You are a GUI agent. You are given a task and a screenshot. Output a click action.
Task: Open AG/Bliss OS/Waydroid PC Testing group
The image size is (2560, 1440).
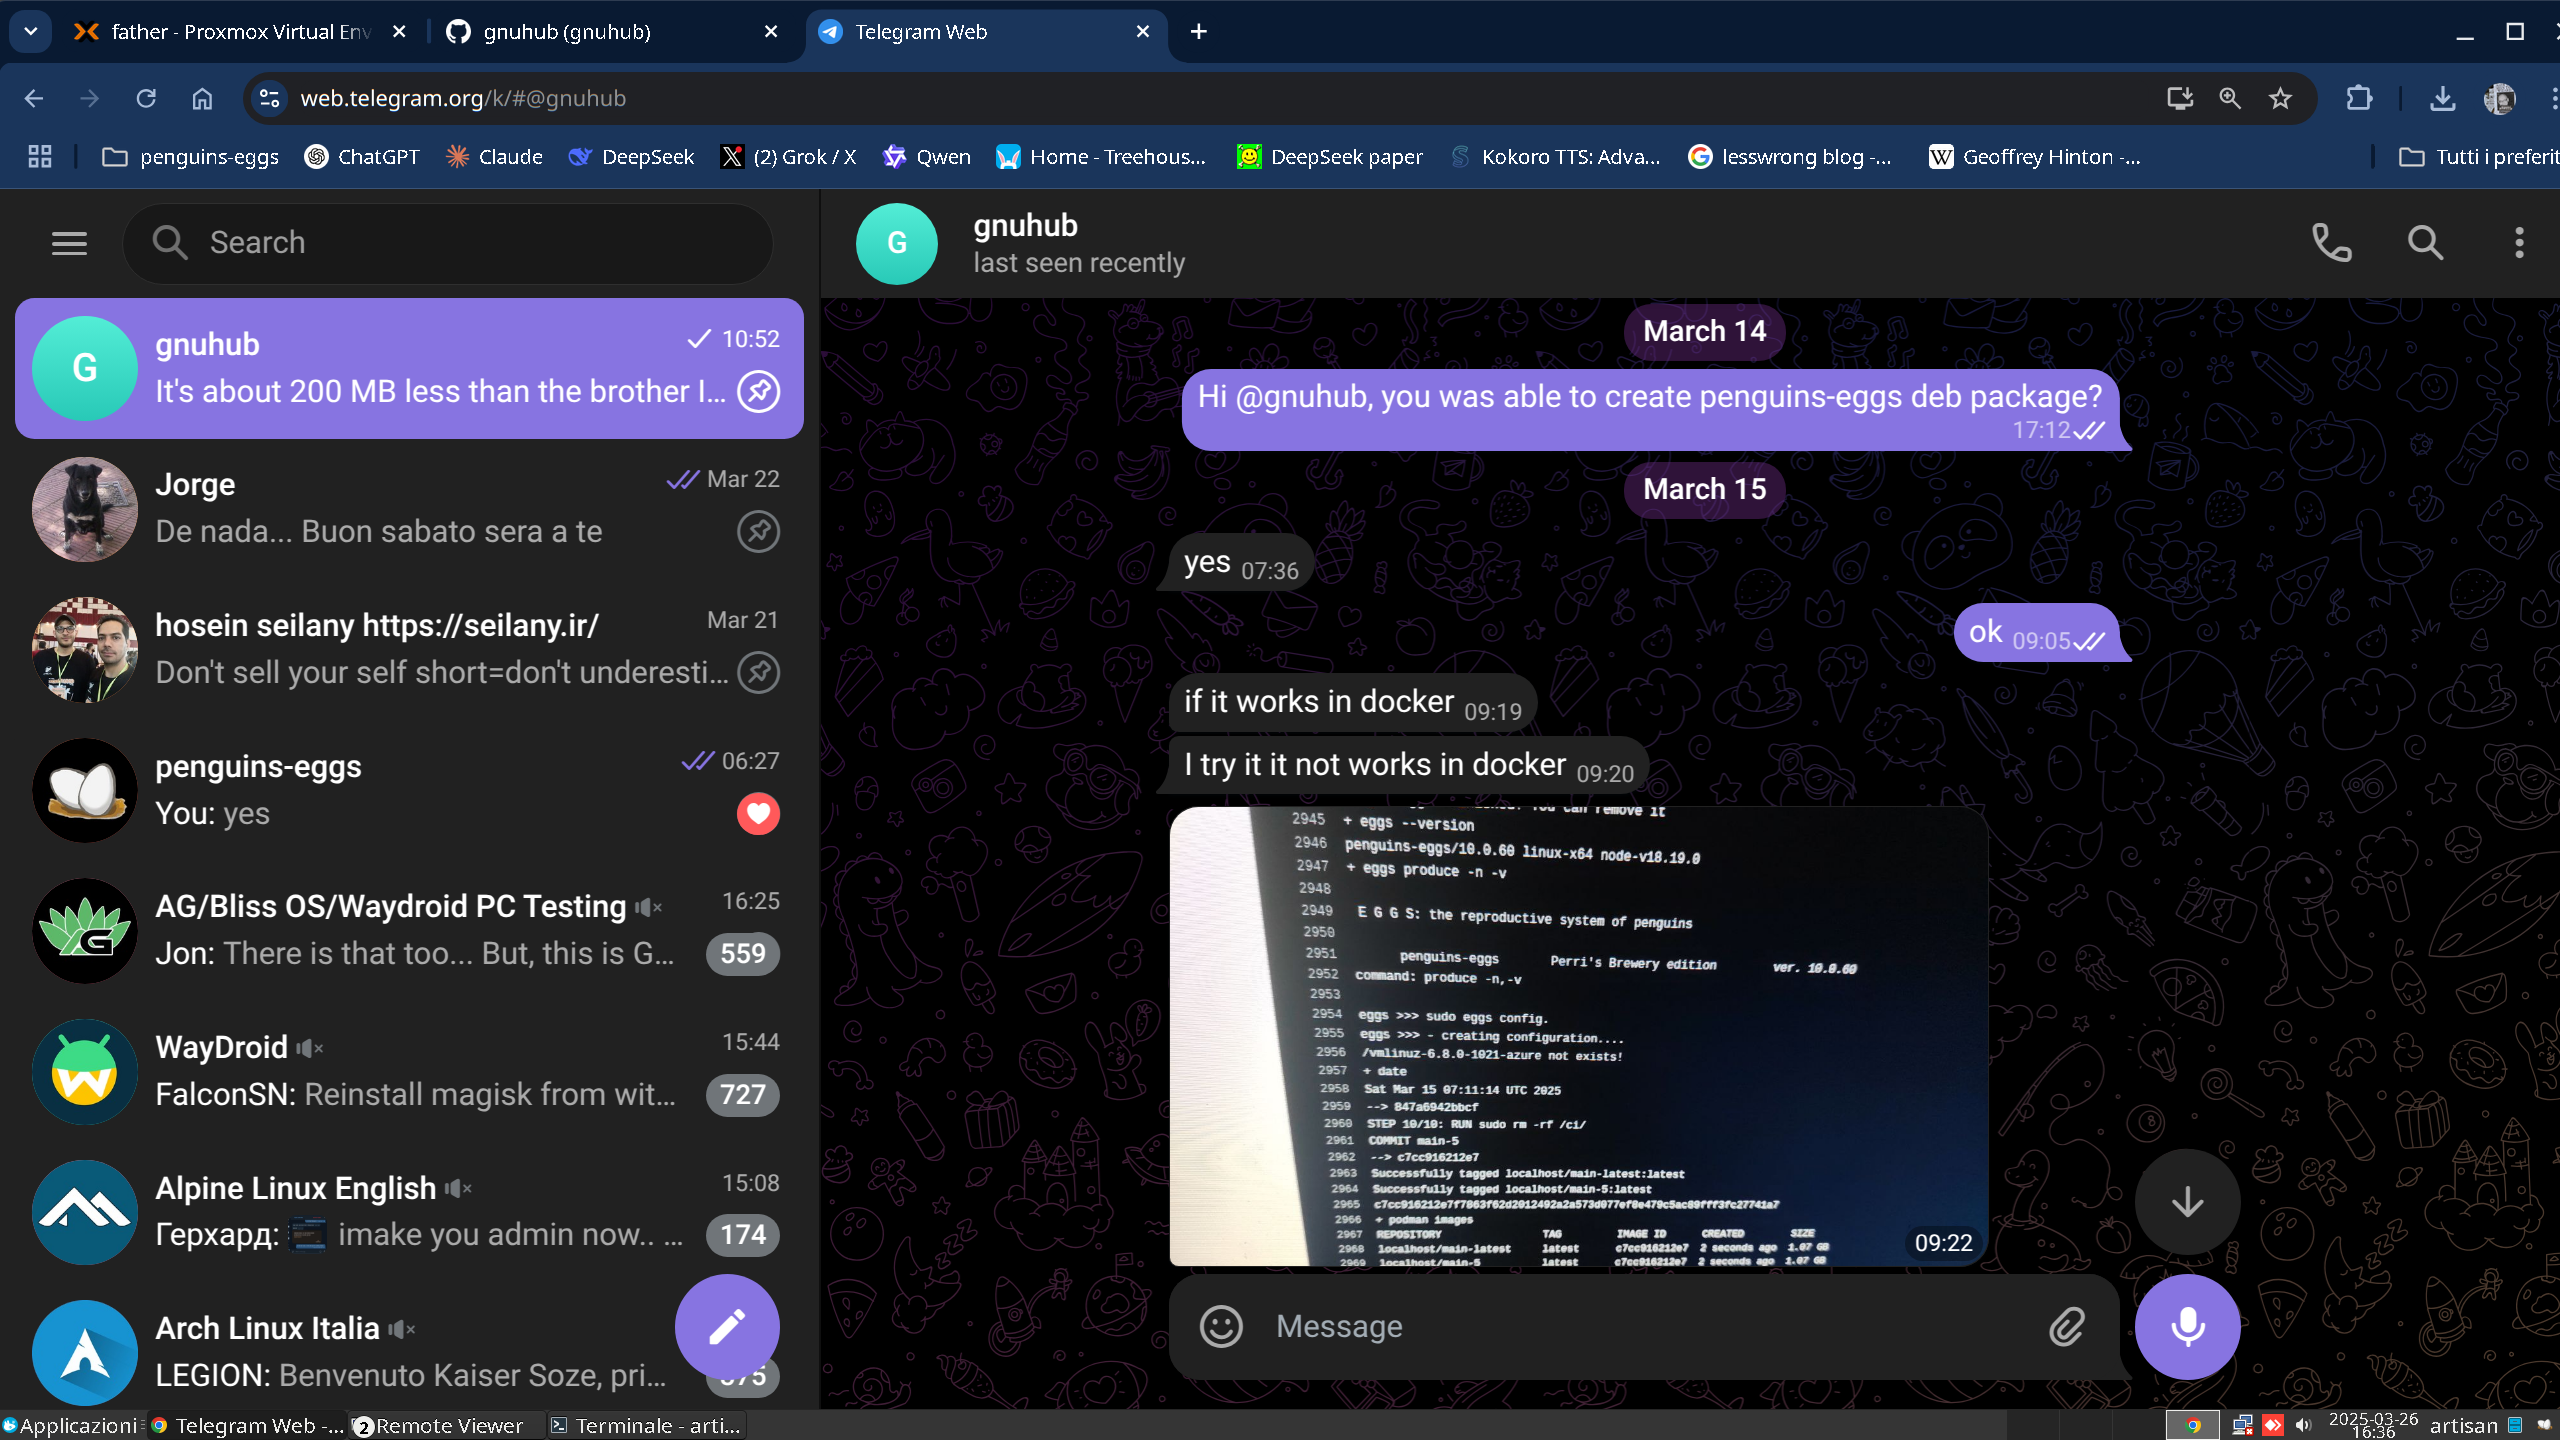(x=409, y=931)
